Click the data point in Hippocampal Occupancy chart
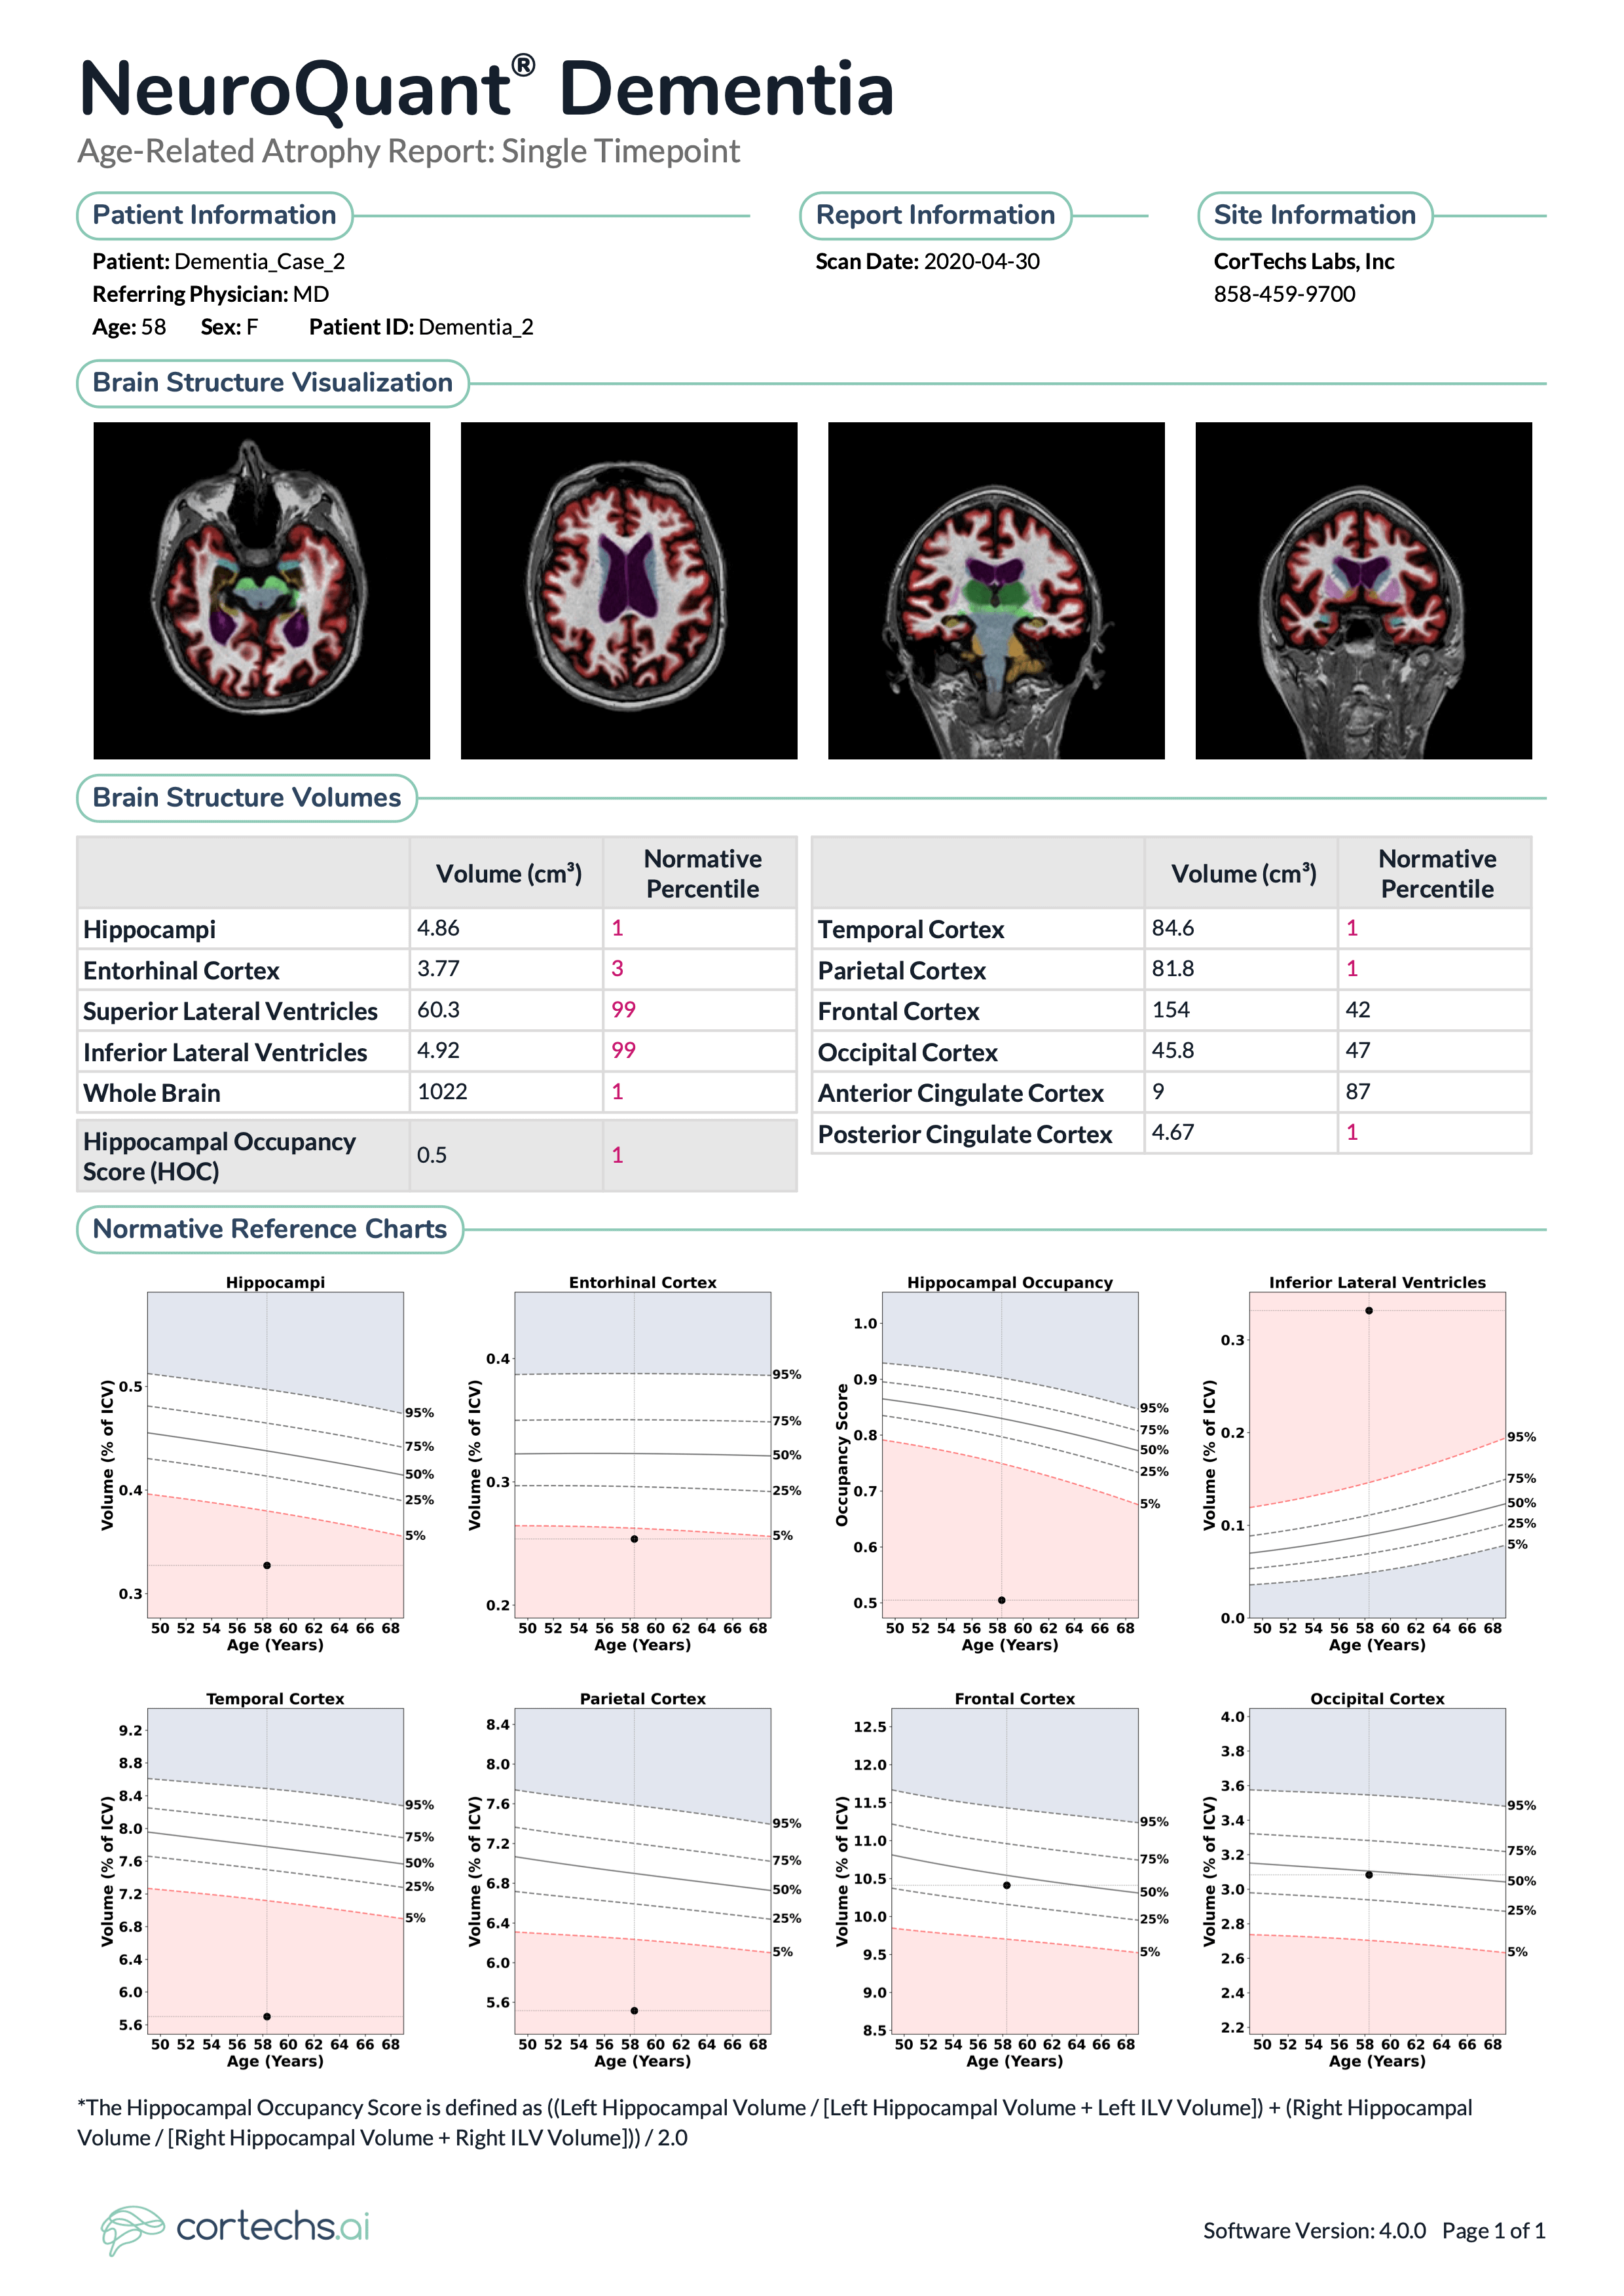The height and width of the screenshot is (2296, 1624). [x=1002, y=1600]
